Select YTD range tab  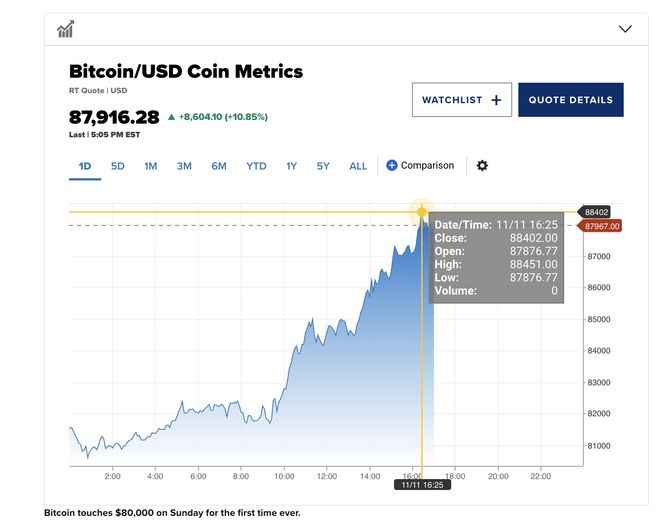(x=256, y=166)
